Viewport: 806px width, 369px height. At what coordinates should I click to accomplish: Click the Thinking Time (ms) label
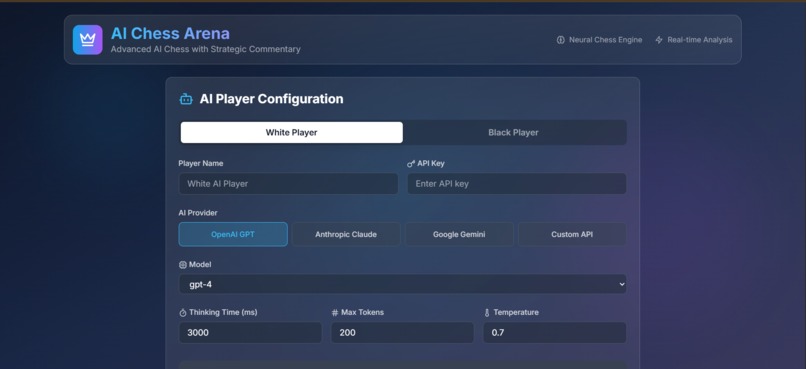pos(223,312)
